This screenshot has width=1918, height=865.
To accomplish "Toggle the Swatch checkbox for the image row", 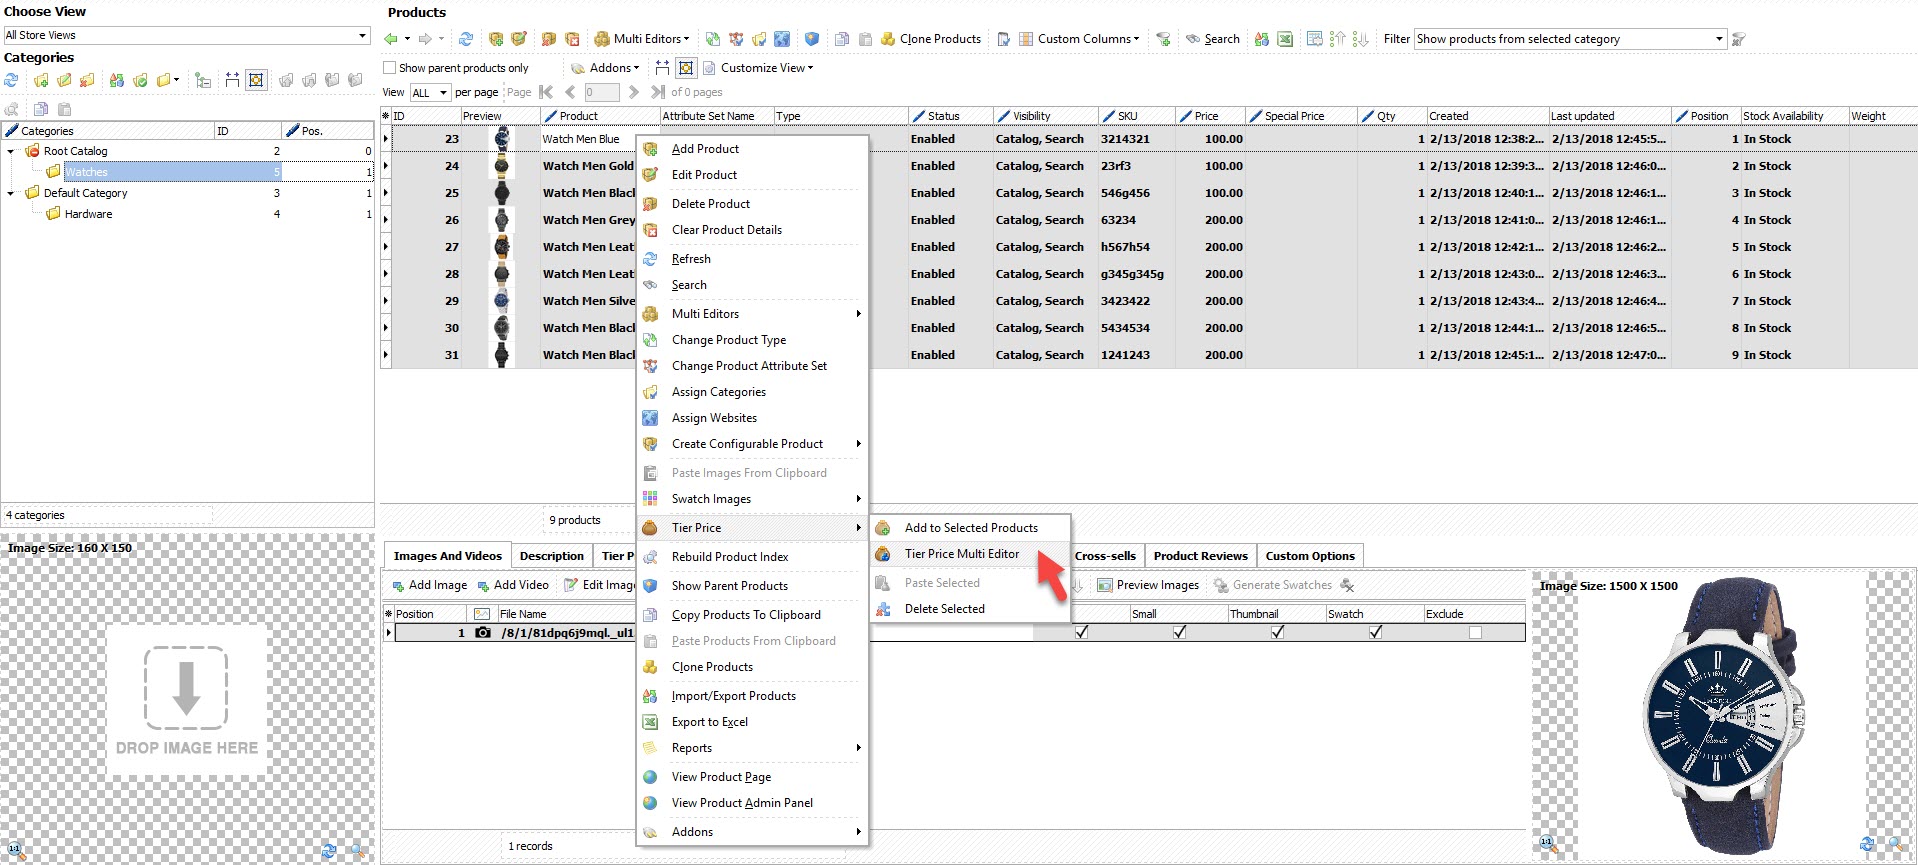I will (x=1376, y=632).
